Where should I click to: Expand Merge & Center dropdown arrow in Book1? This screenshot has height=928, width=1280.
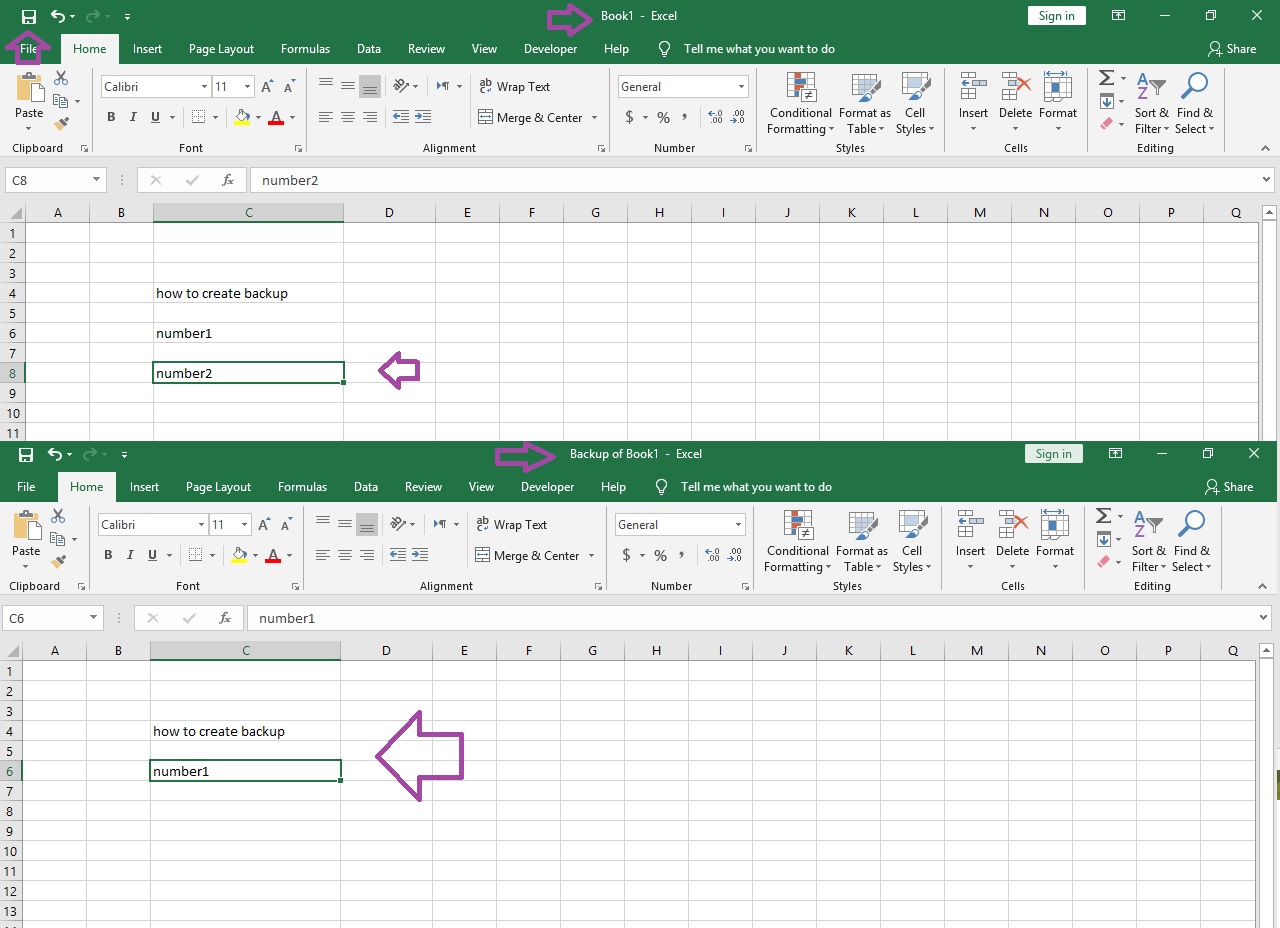click(594, 118)
